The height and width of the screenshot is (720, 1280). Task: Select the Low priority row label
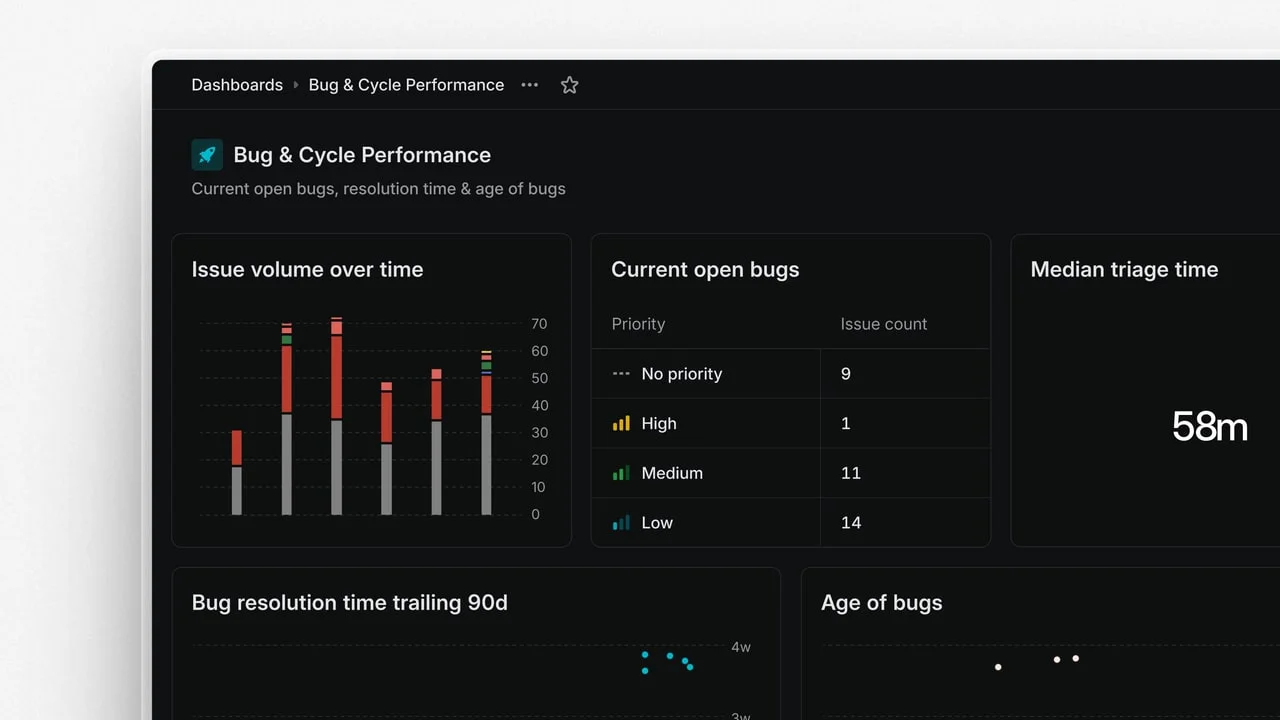[657, 523]
